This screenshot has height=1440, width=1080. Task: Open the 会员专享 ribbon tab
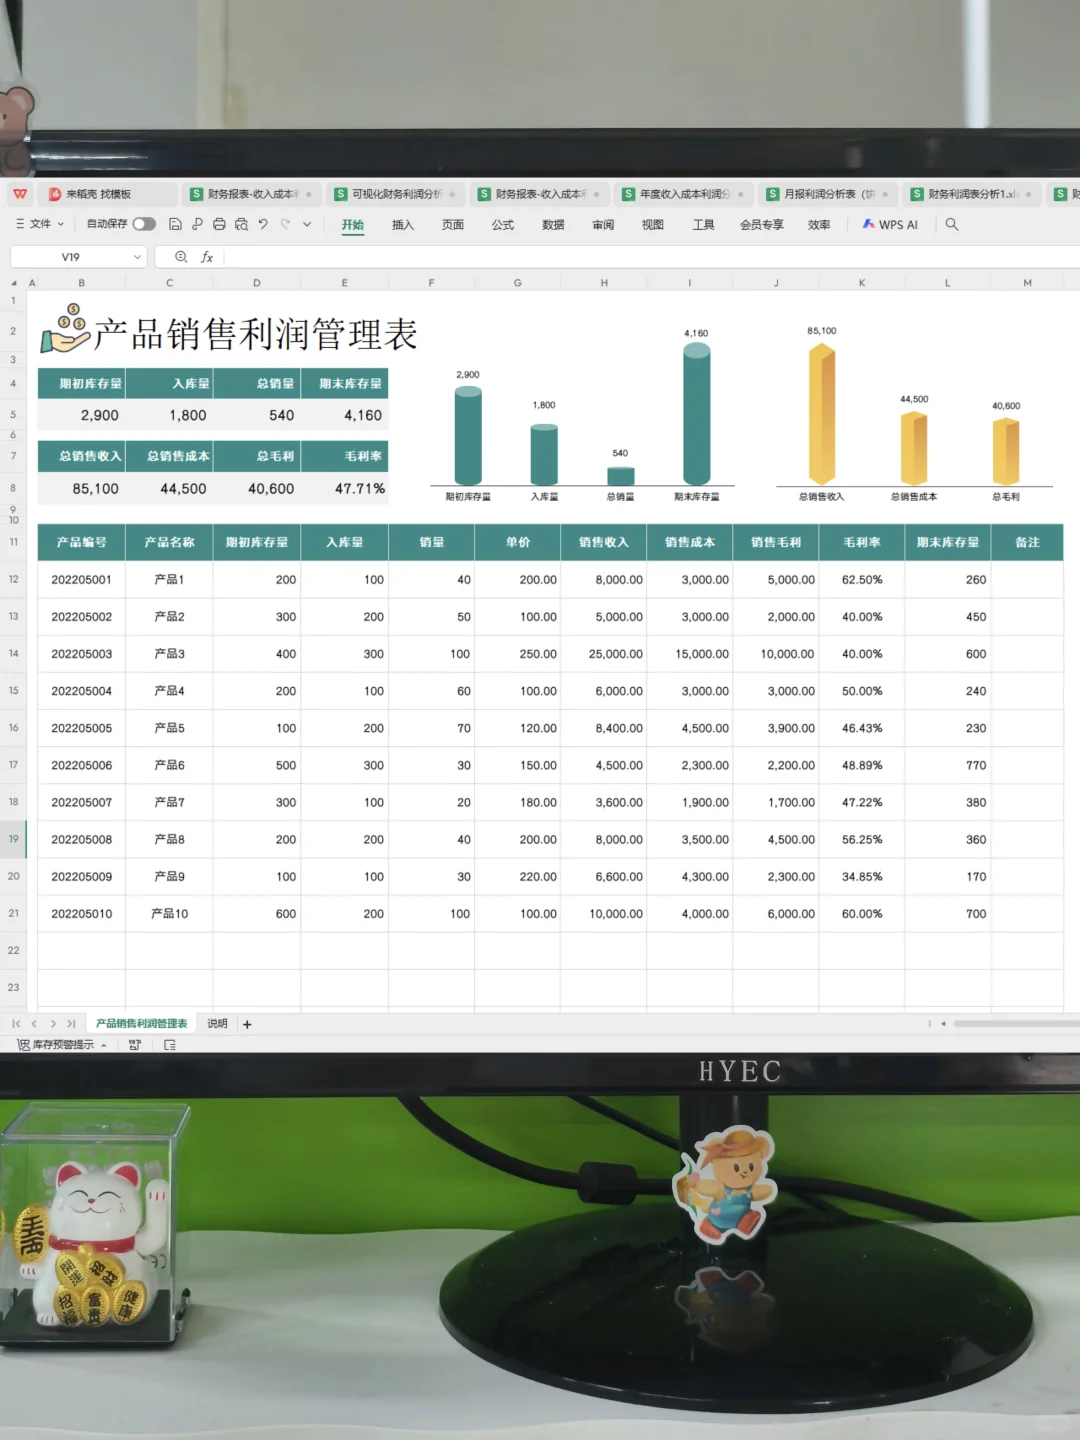coord(762,225)
